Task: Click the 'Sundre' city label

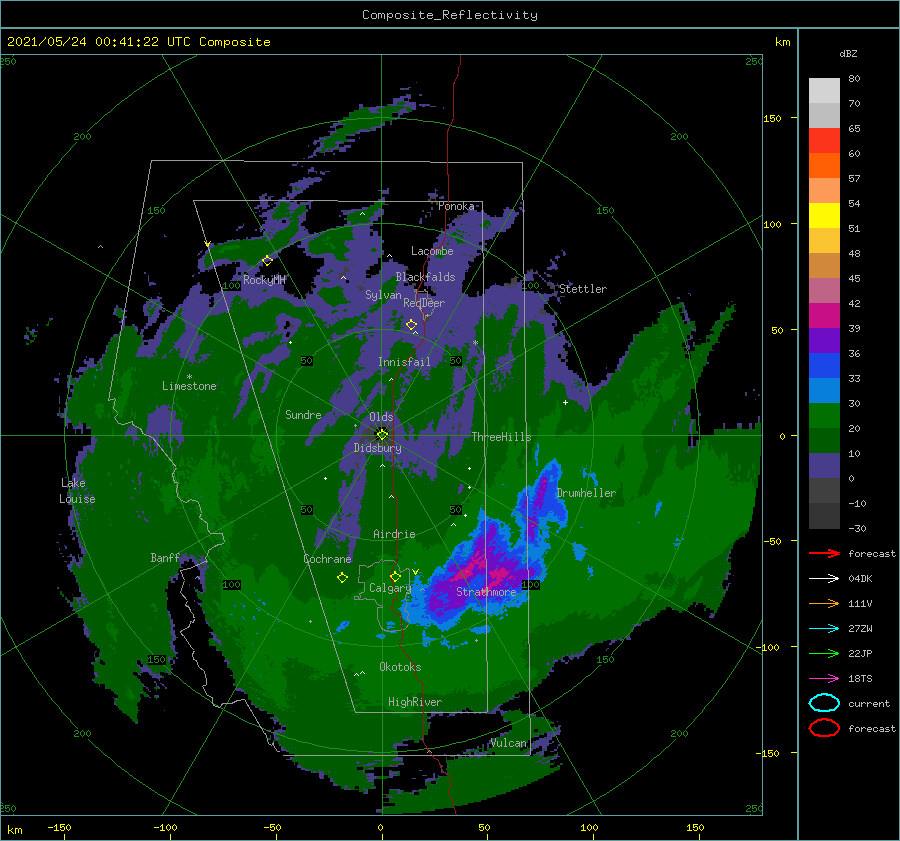Action: [x=303, y=414]
